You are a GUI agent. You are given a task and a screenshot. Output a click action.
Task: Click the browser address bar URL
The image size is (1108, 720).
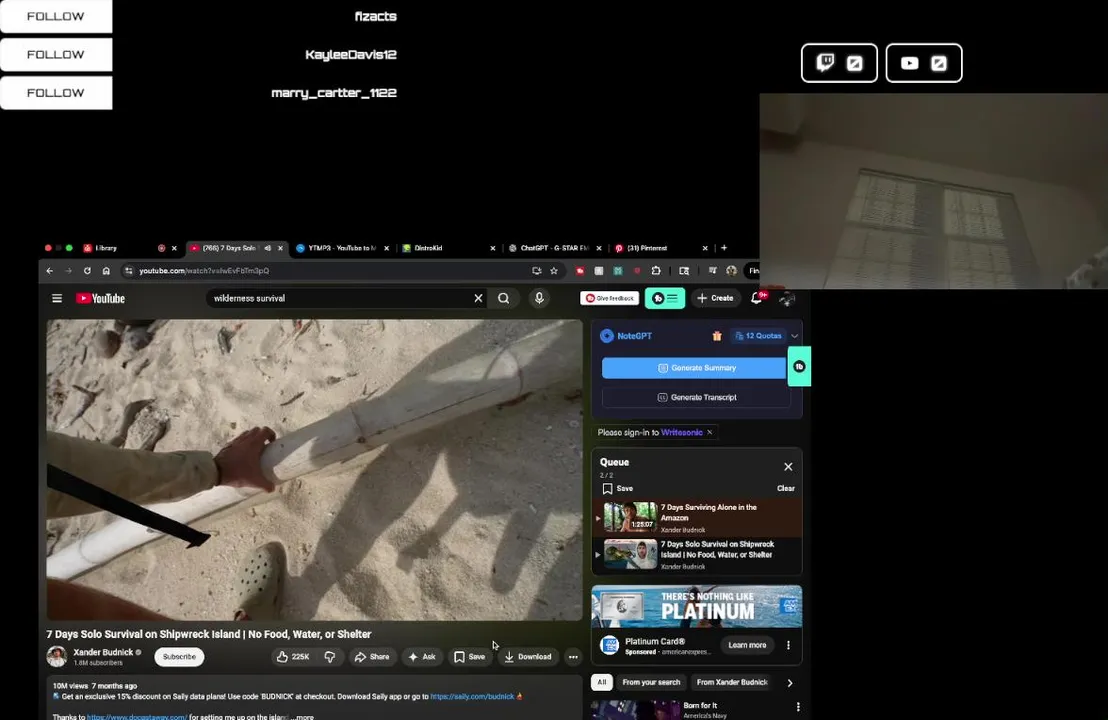pos(204,271)
